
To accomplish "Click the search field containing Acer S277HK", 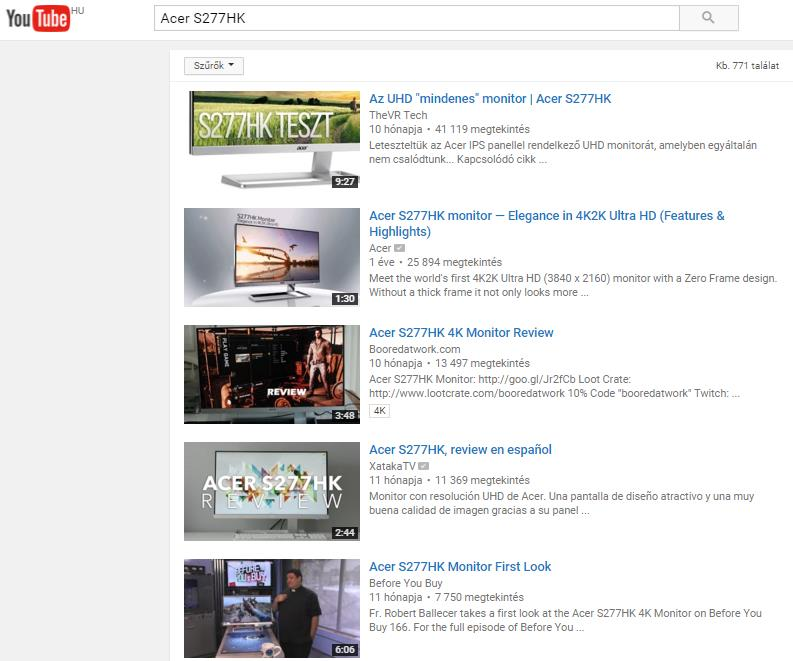I will [x=417, y=18].
